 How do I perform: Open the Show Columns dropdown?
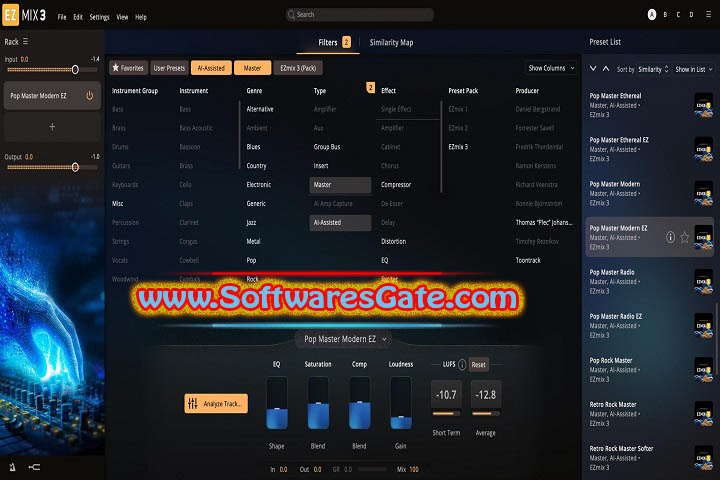pyautogui.click(x=551, y=68)
